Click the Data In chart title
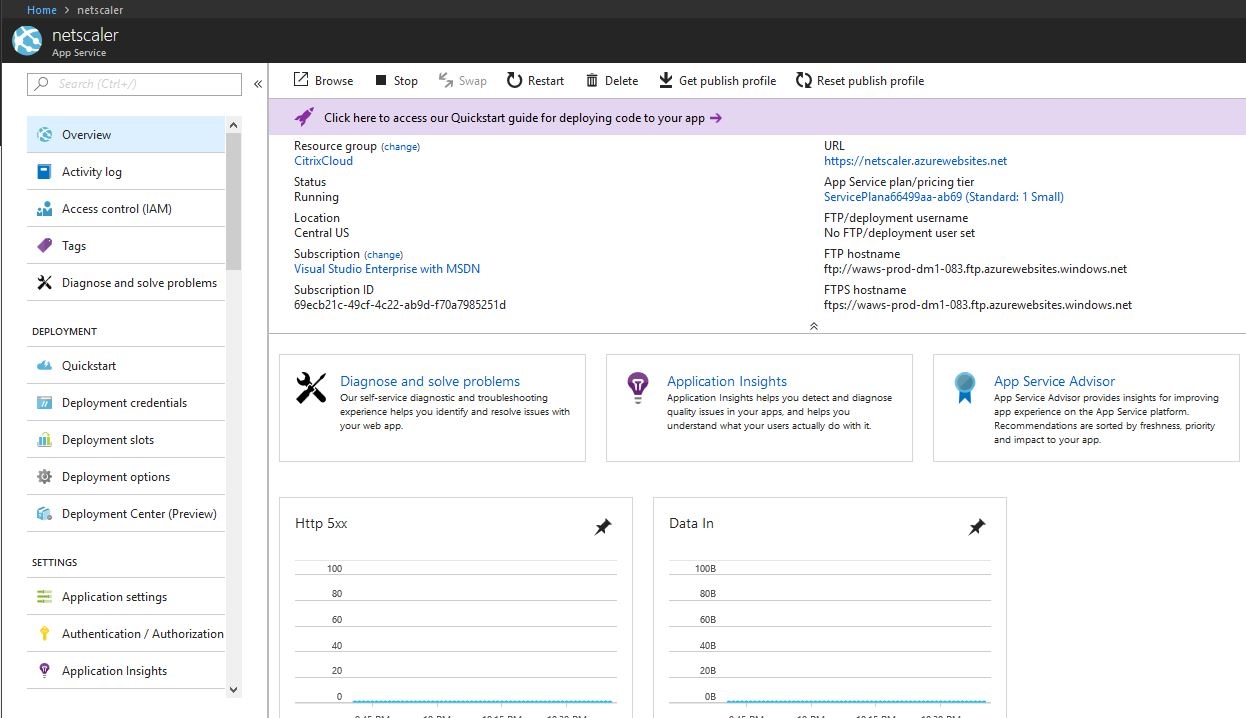 [x=691, y=523]
